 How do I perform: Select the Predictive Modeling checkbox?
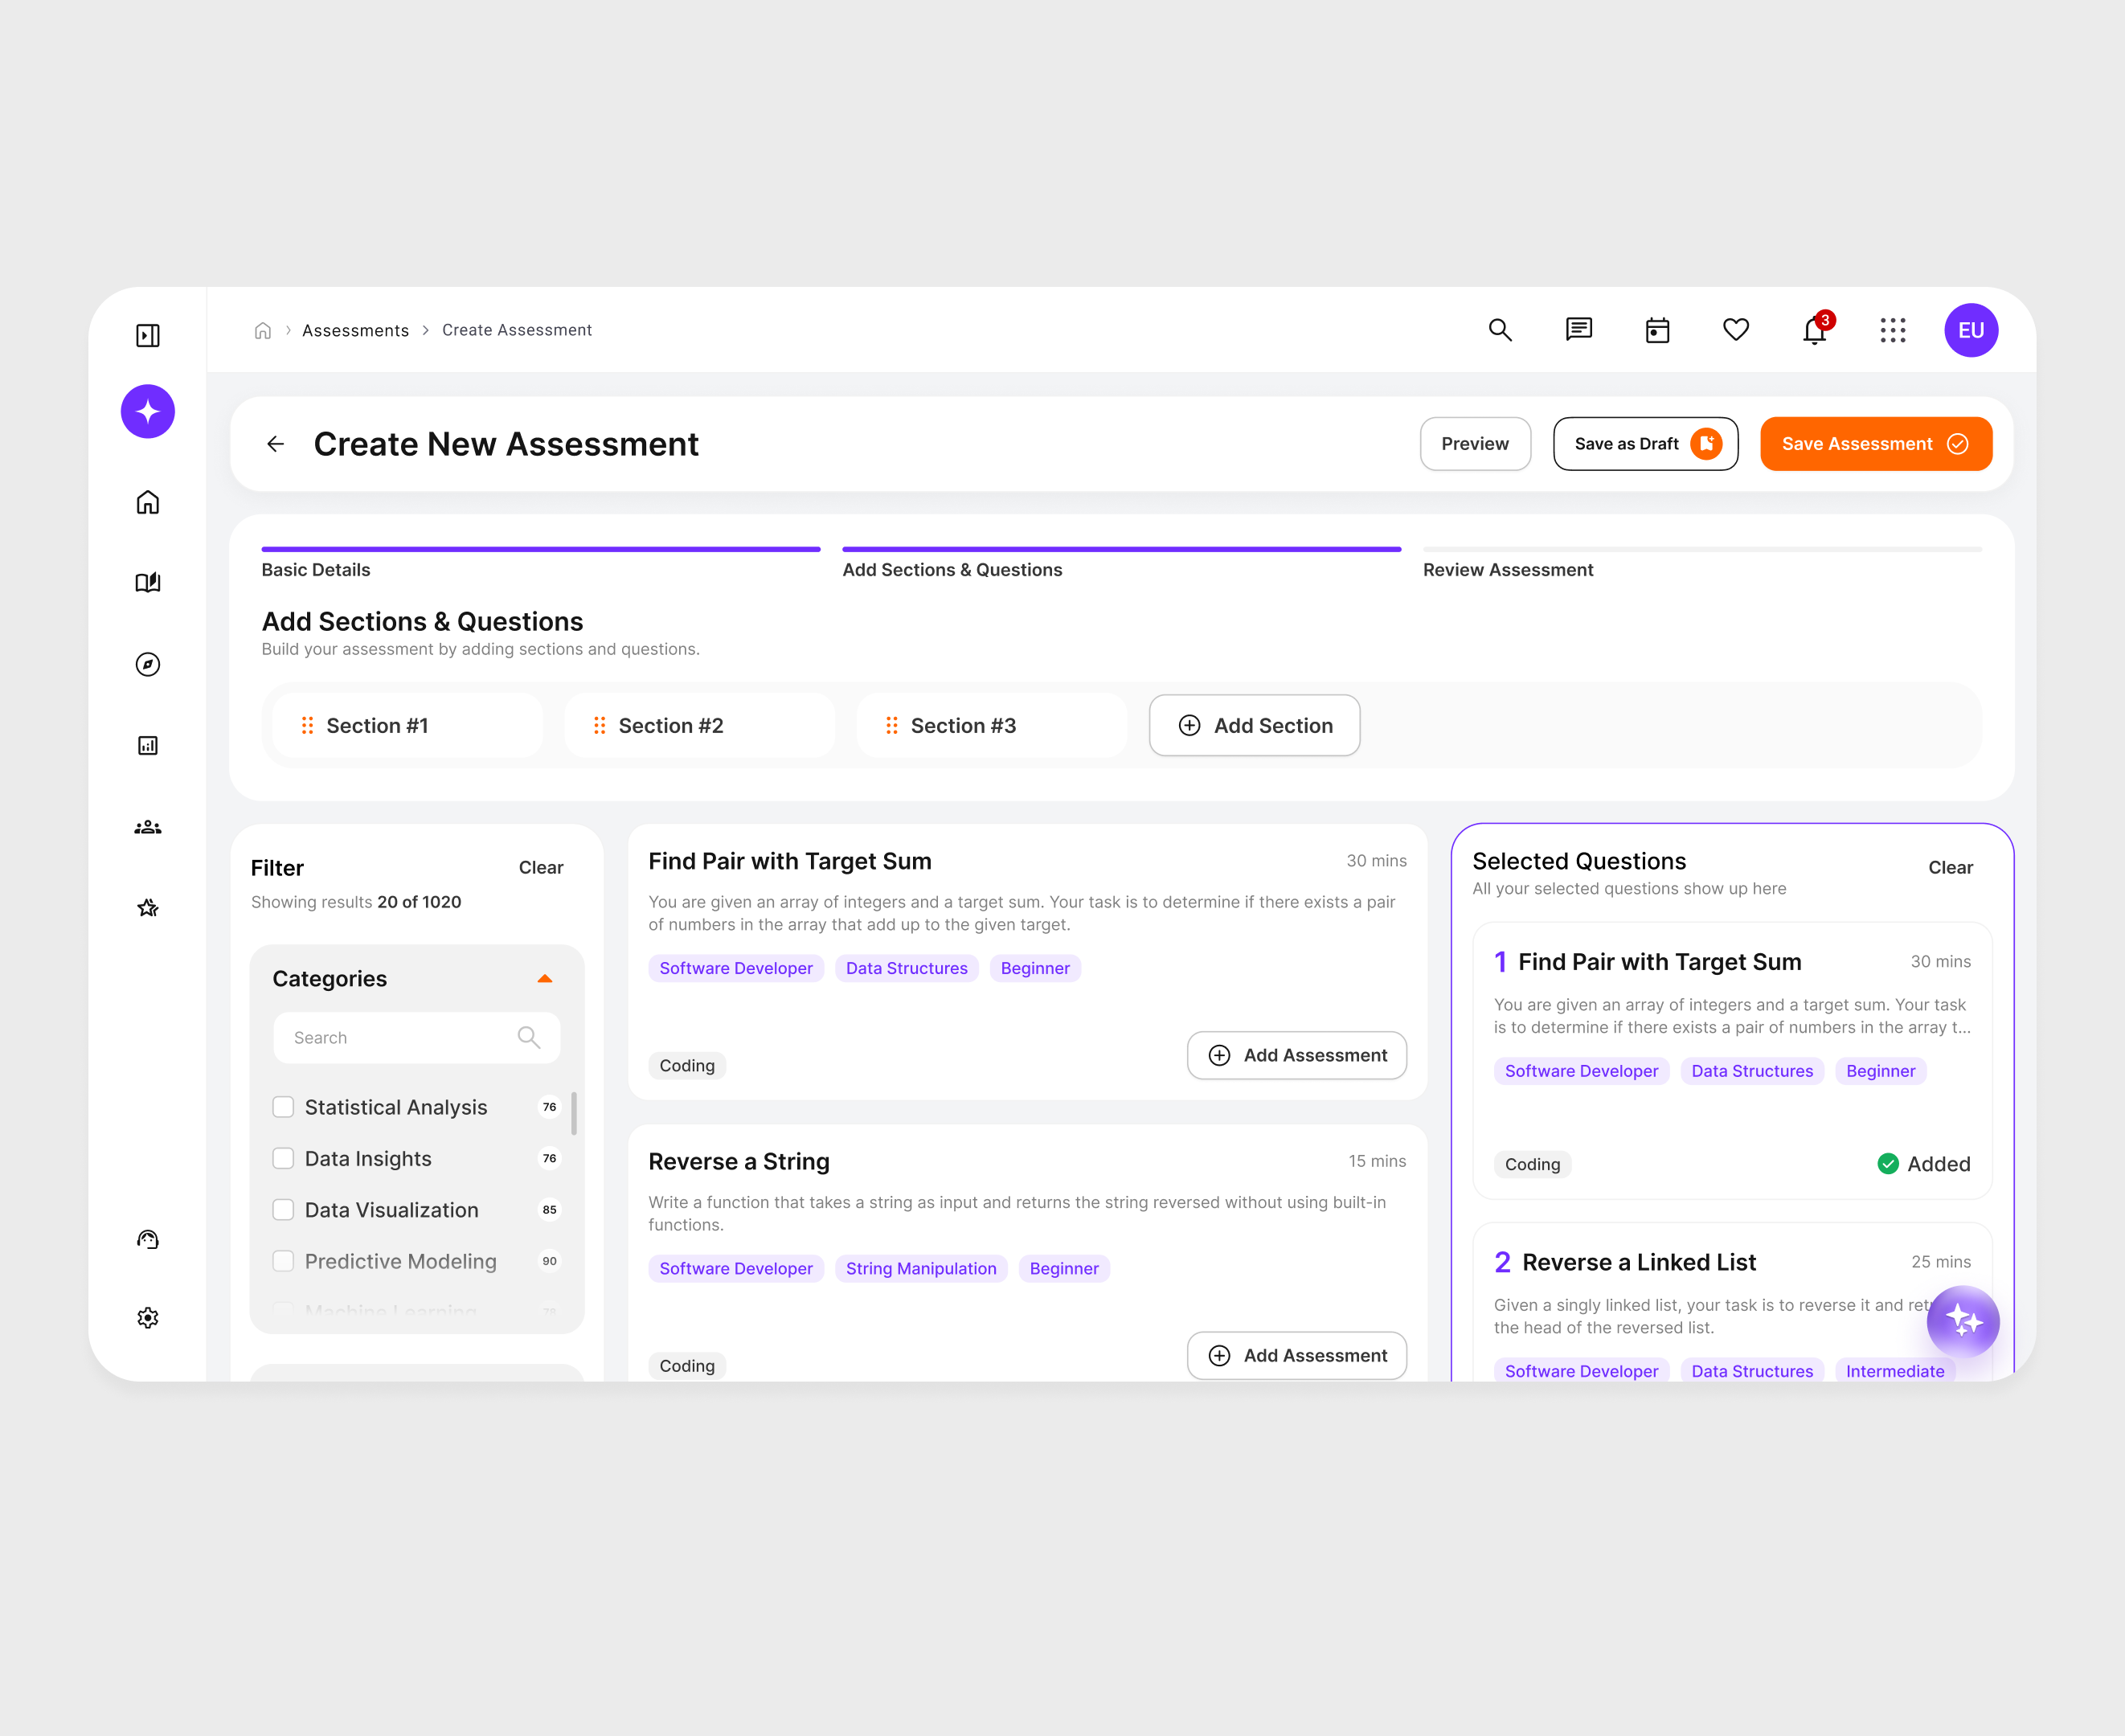click(283, 1261)
